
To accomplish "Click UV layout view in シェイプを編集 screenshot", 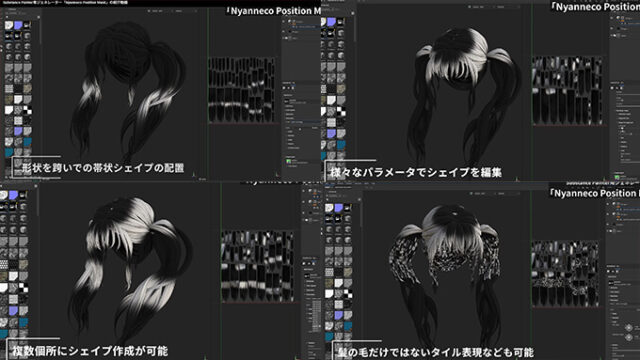I will (x=567, y=91).
